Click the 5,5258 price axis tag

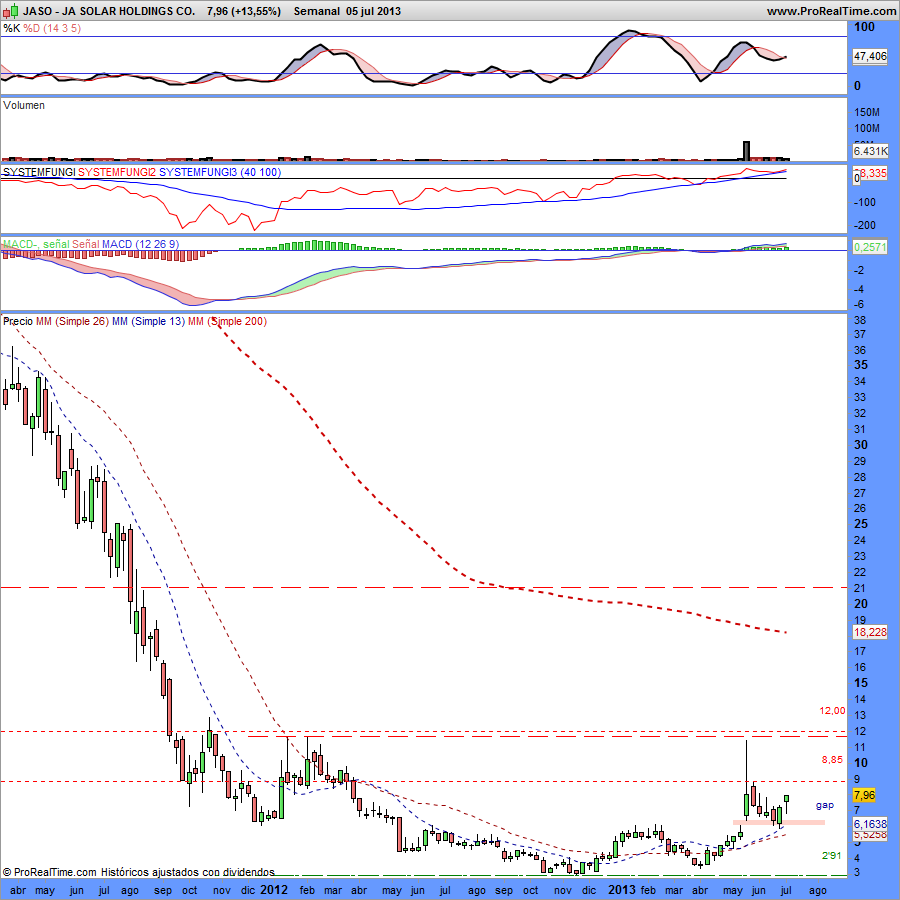tap(870, 834)
